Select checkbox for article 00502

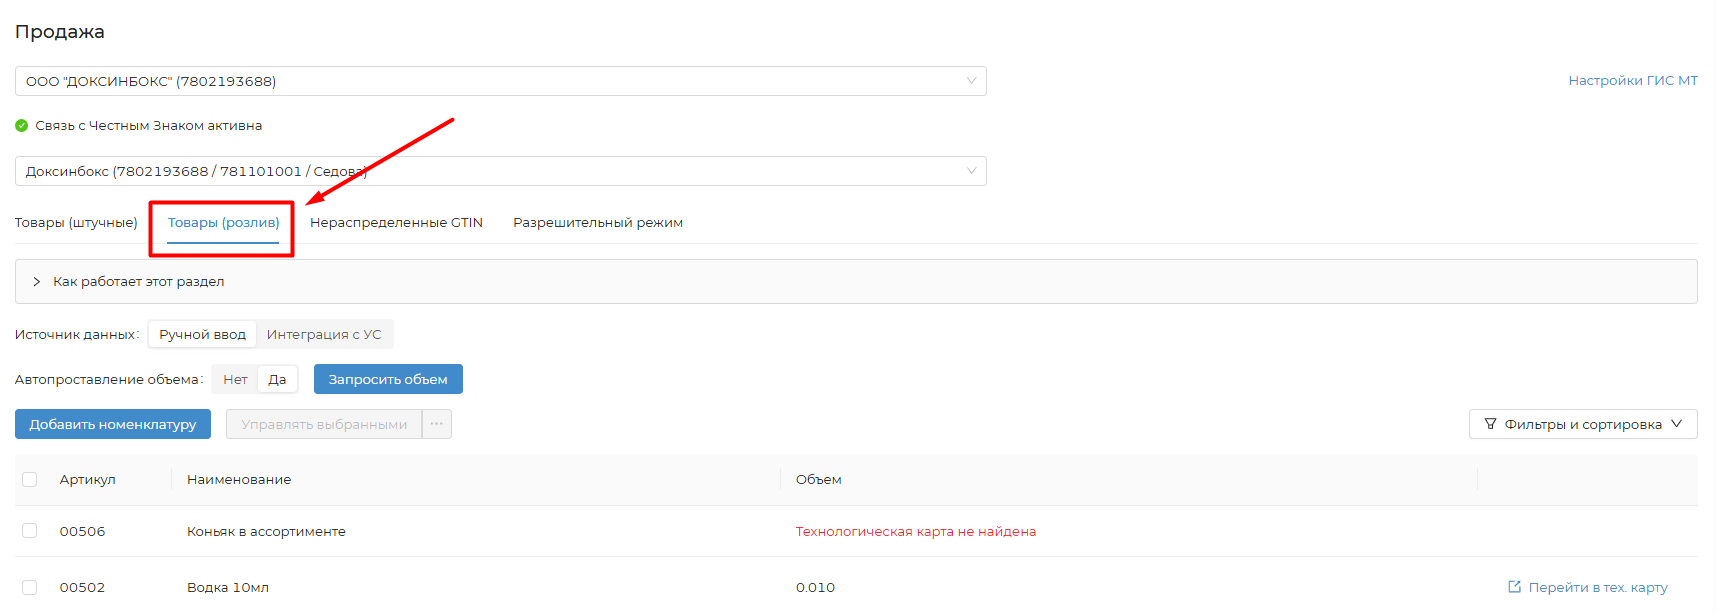click(30, 587)
